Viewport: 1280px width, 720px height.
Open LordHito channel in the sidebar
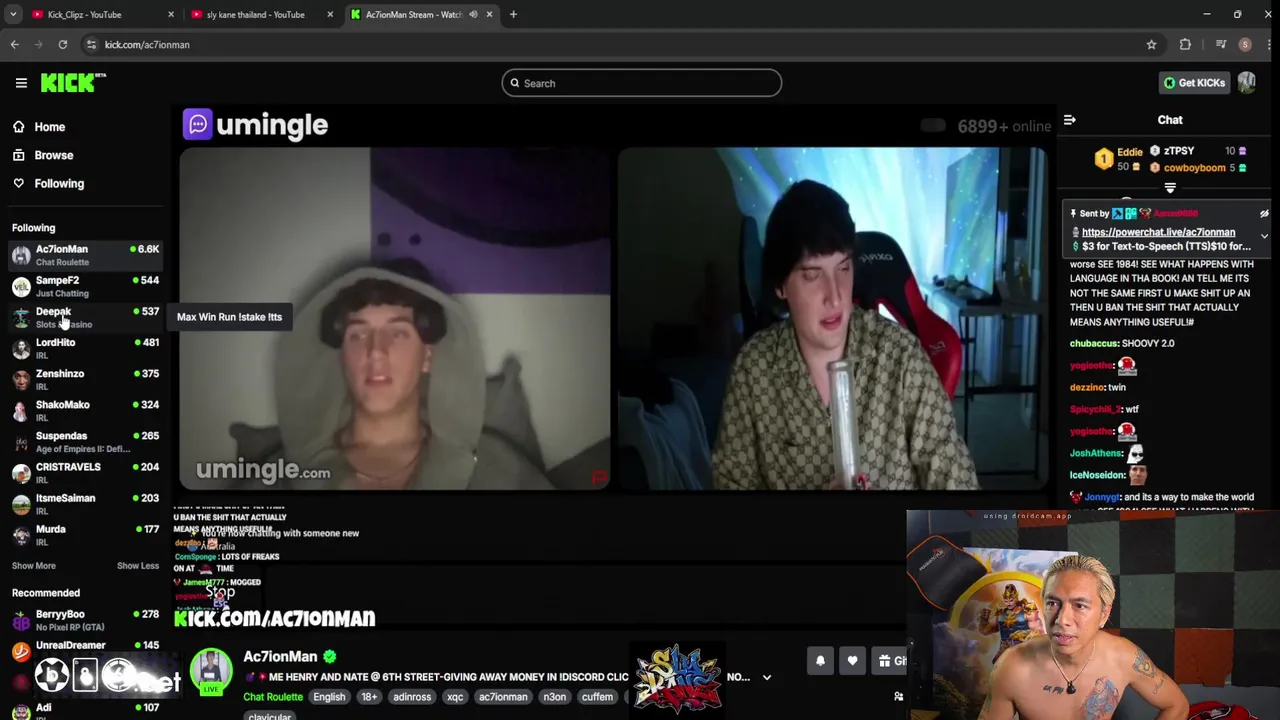[x=85, y=348]
